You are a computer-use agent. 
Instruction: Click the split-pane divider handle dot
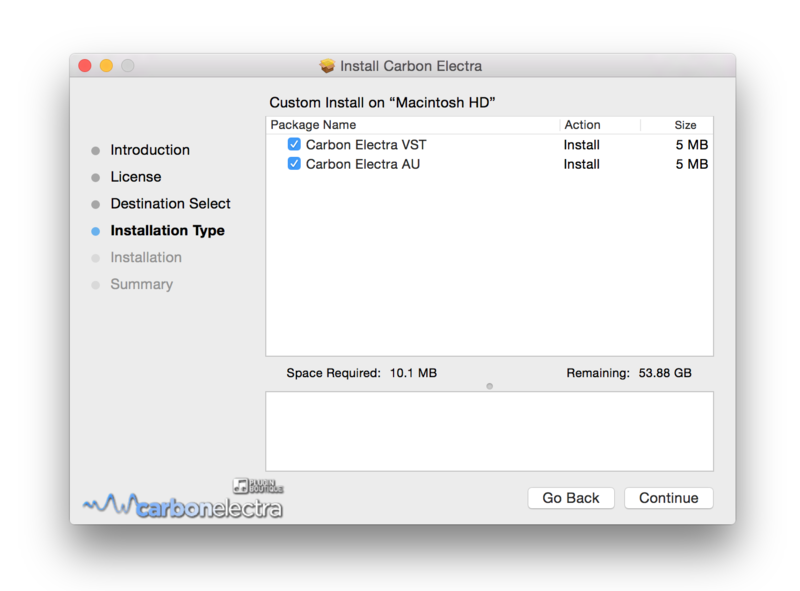pos(489,386)
